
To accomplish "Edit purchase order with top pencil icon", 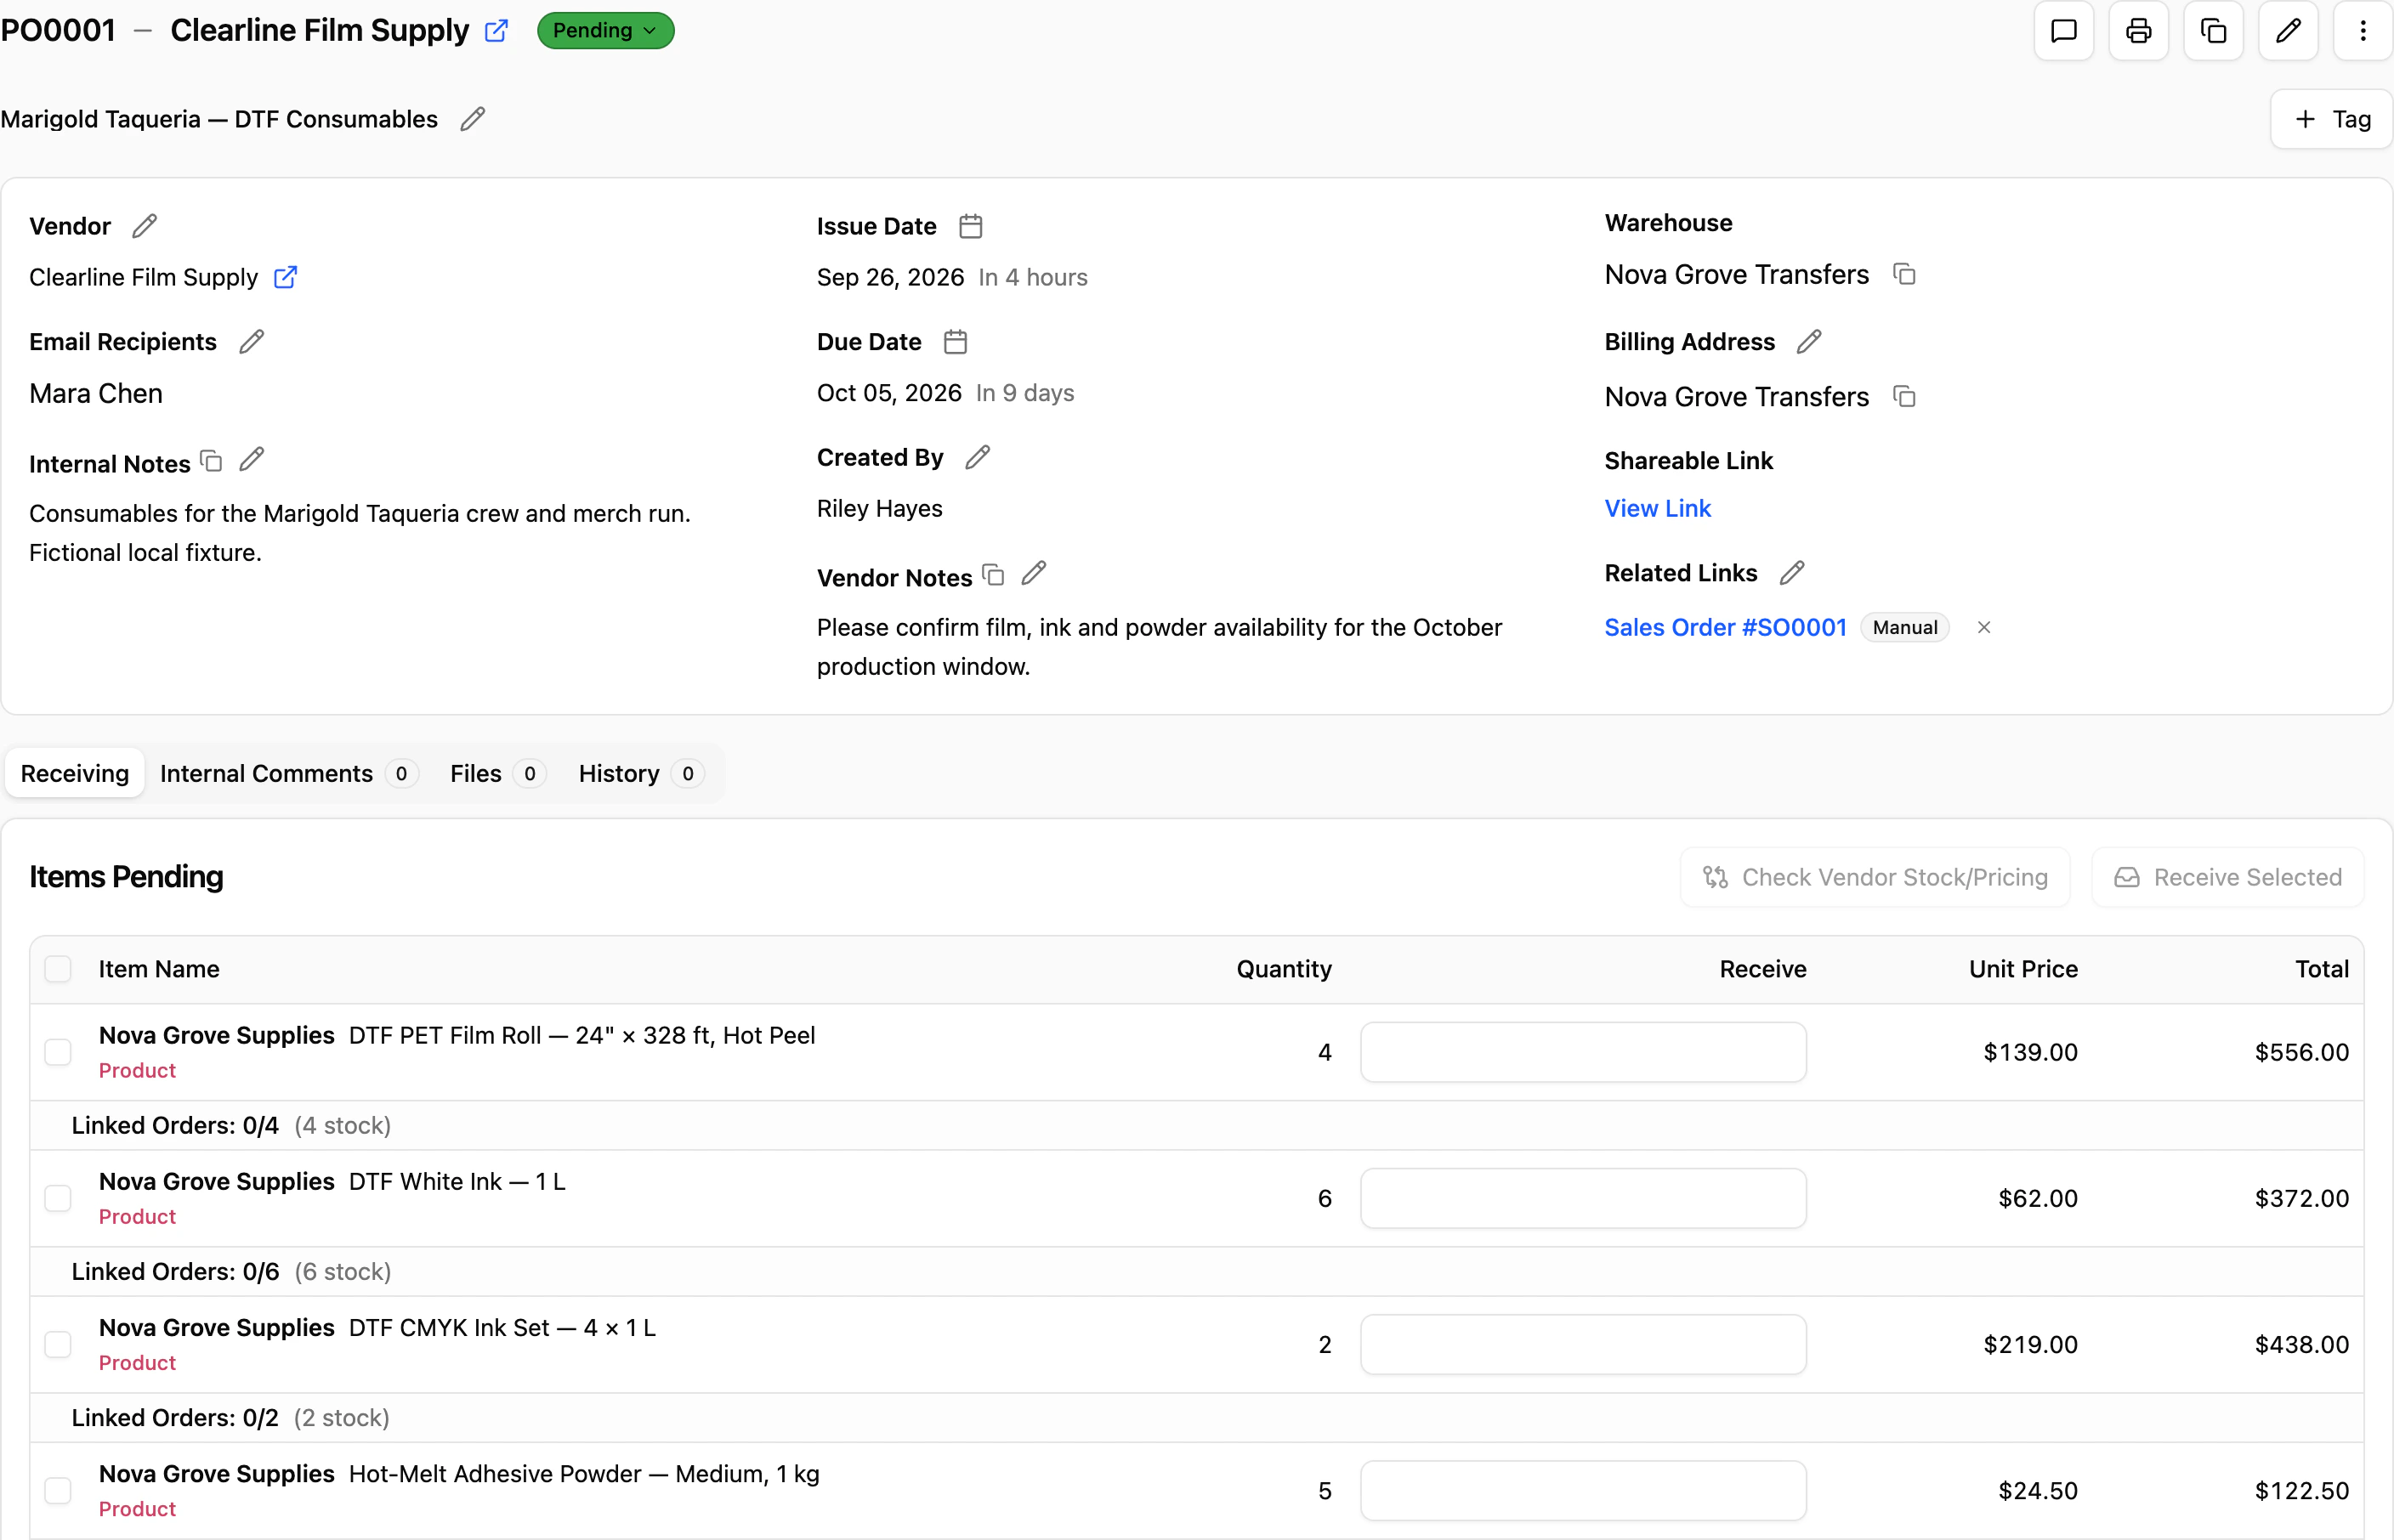I will coord(2288,31).
